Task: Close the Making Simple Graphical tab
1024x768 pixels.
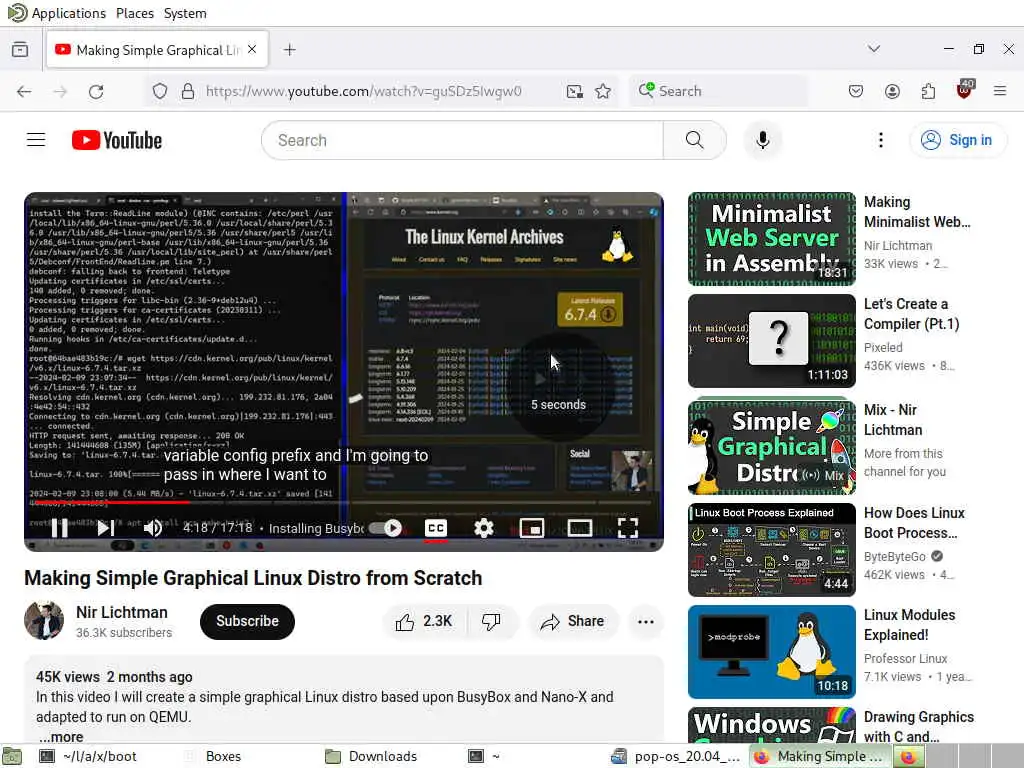Action: [253, 50]
